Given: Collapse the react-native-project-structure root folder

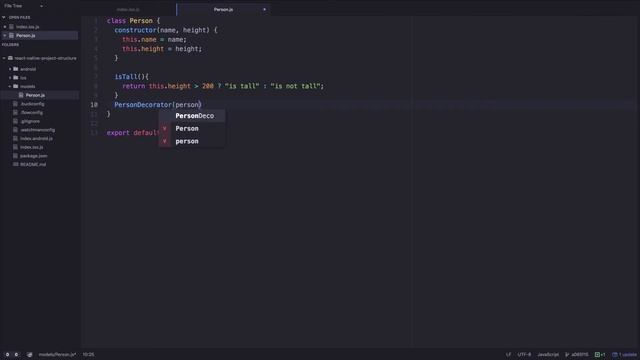Looking at the screenshot, I should click(4, 58).
